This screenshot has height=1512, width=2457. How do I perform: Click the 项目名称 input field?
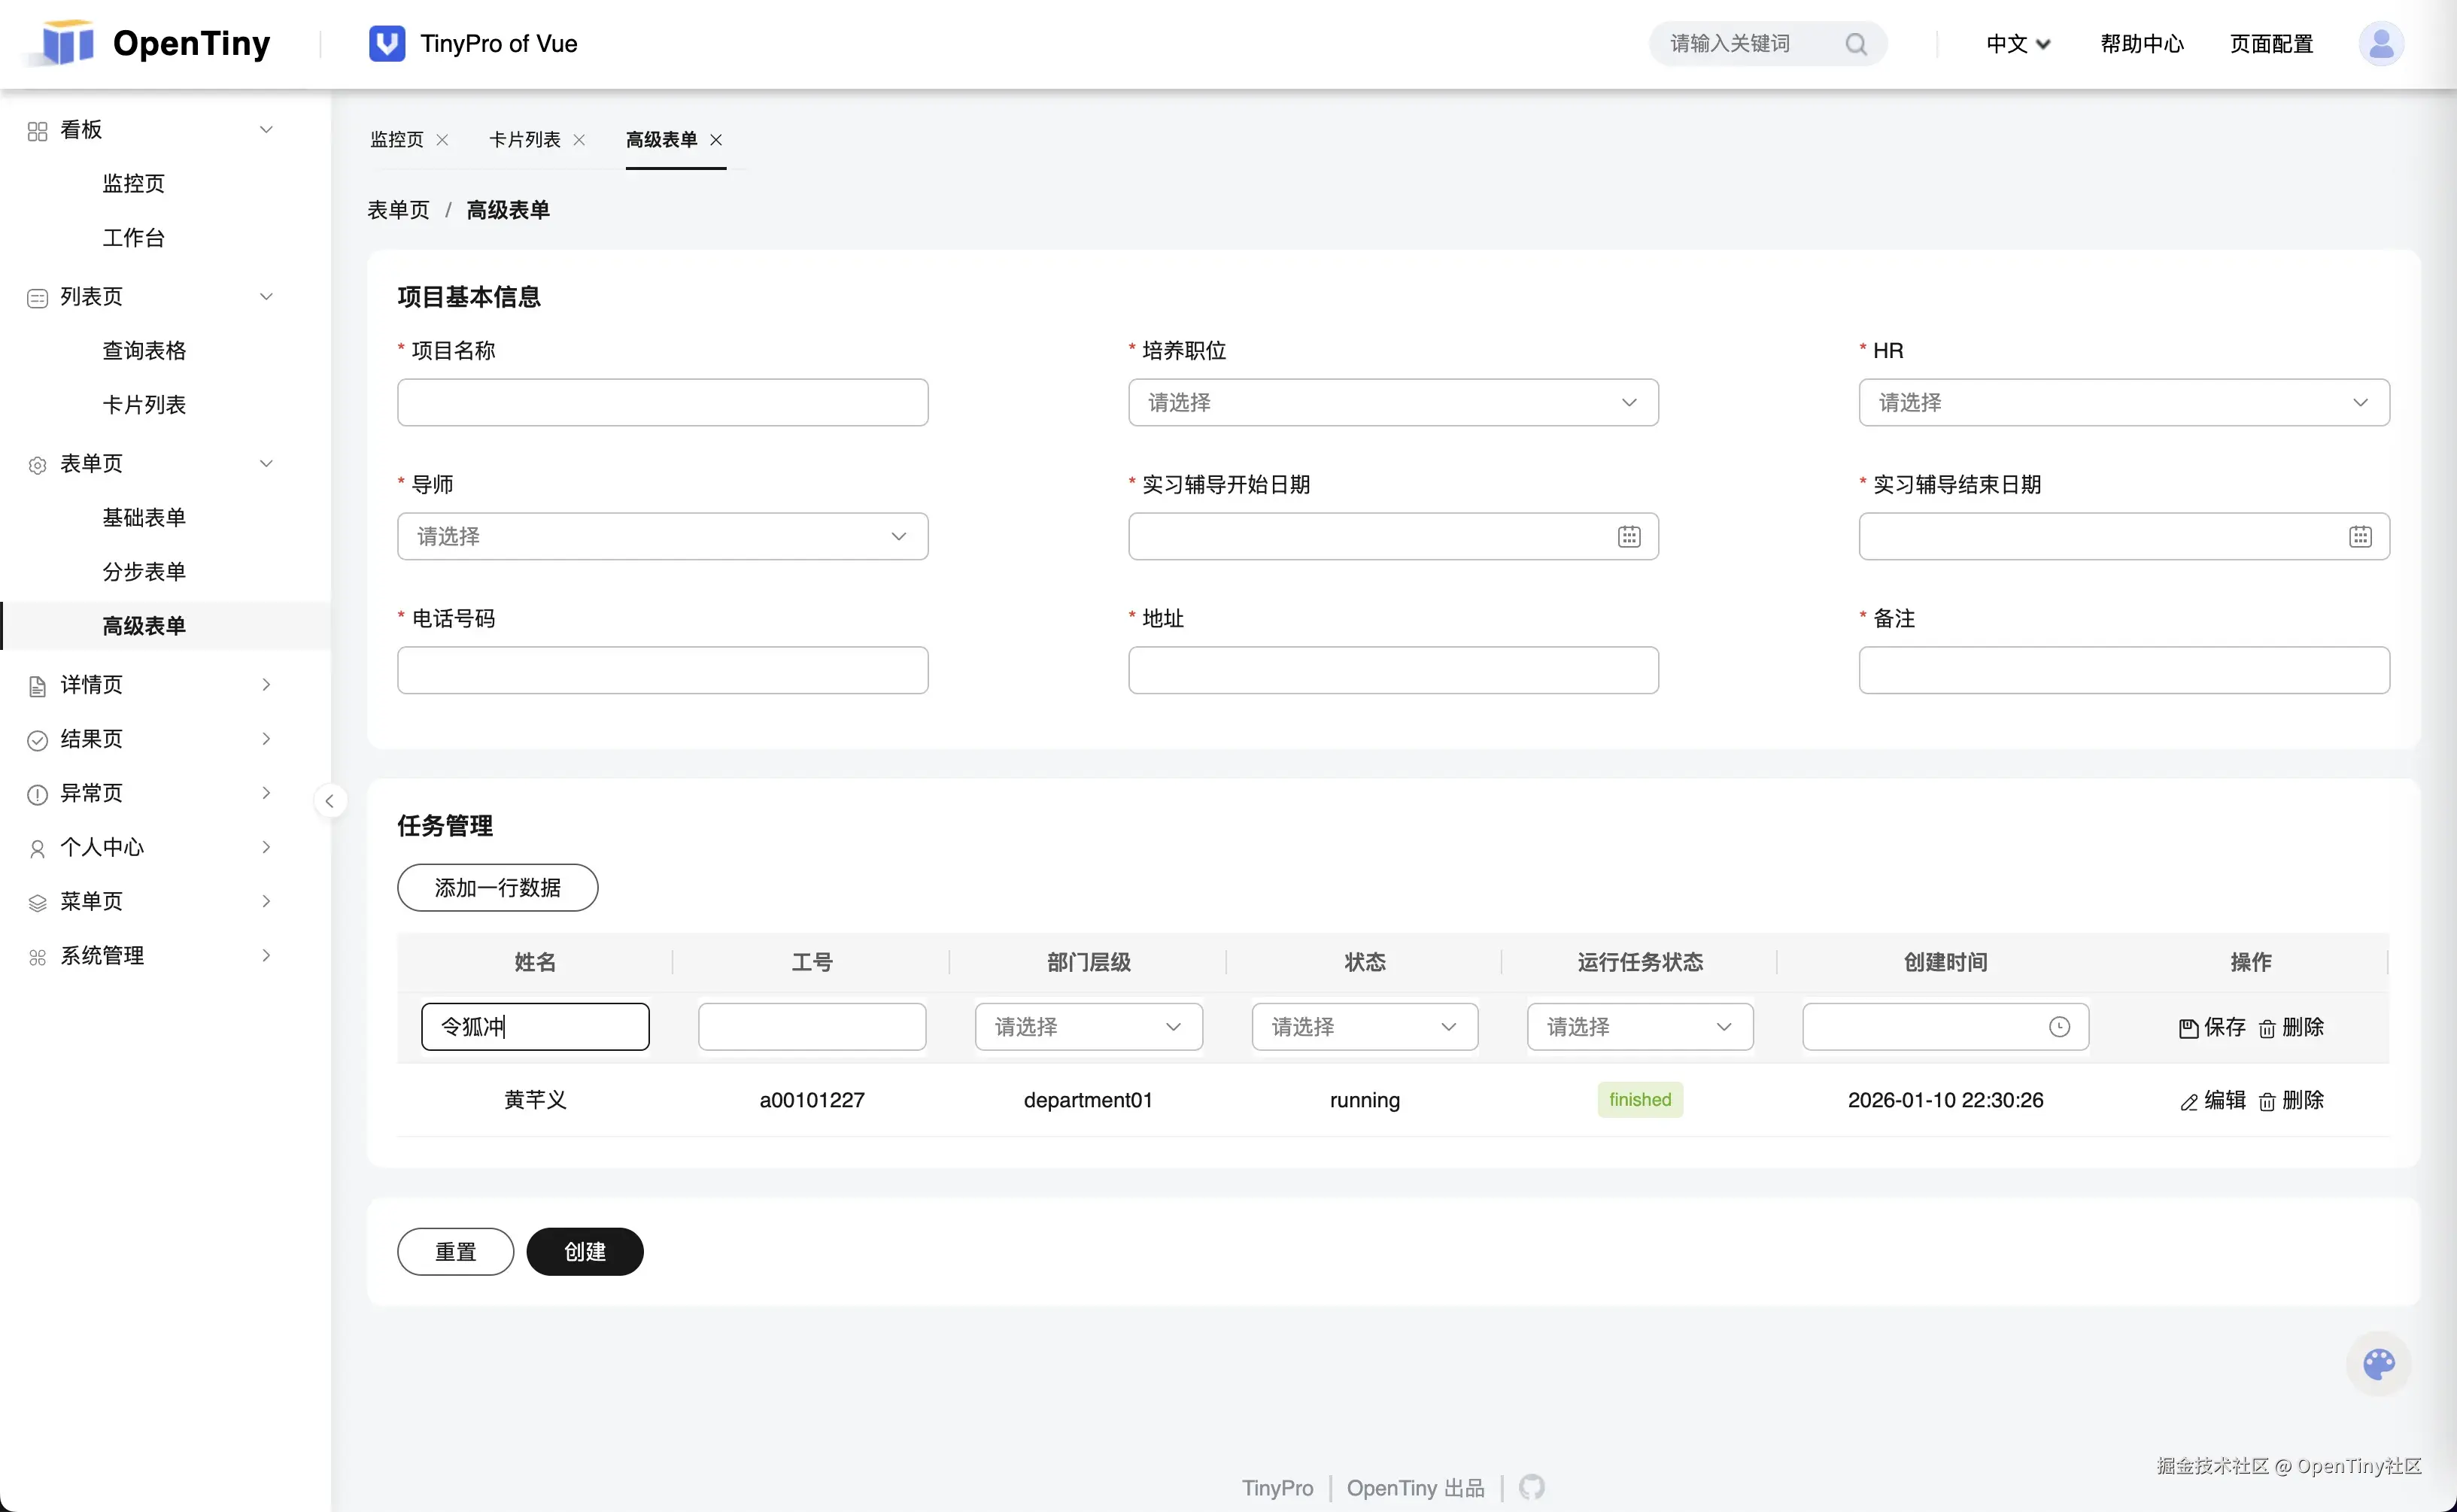(x=662, y=403)
